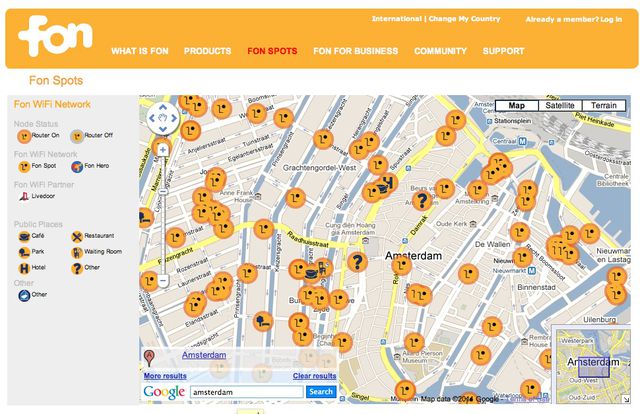Click the Google logo by search box
The image size is (640, 414).
pyautogui.click(x=164, y=392)
